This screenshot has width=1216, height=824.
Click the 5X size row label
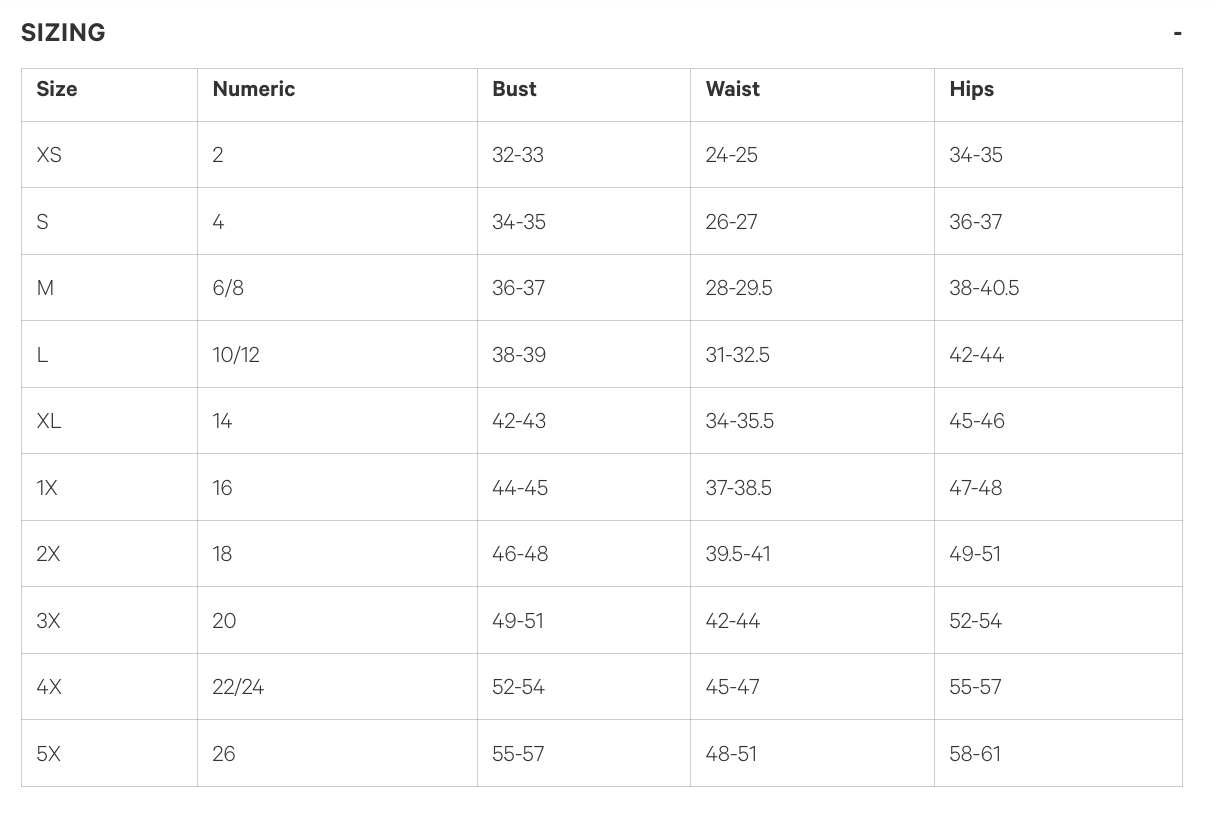(48, 754)
